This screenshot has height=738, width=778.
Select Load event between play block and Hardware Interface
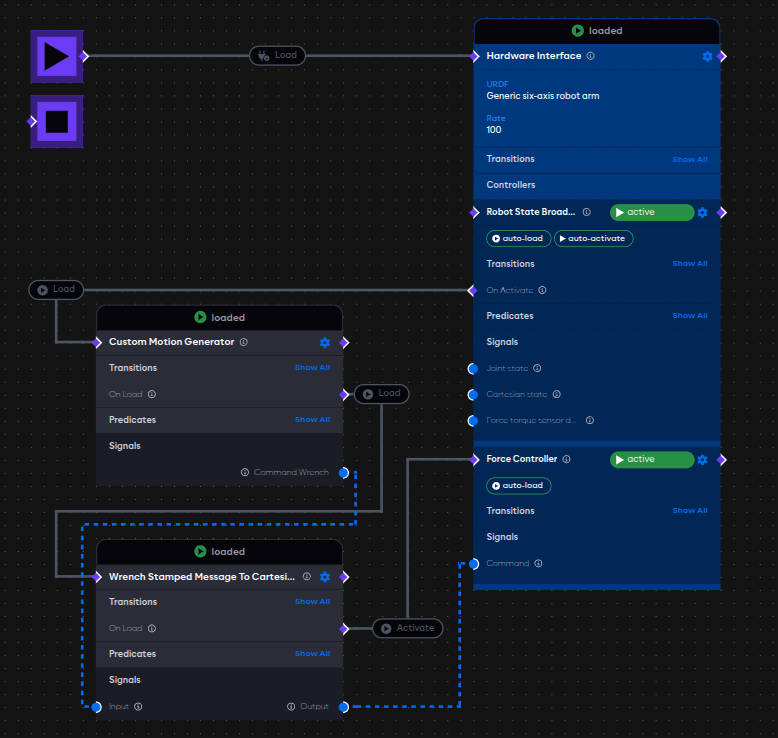point(277,55)
